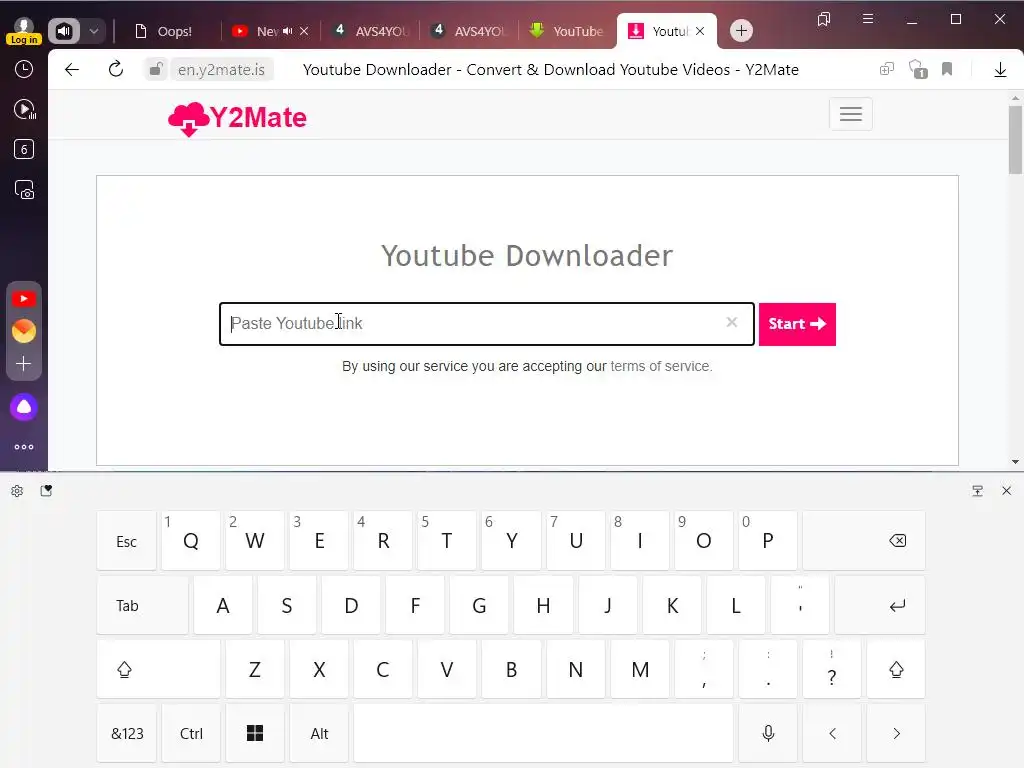Tap the question mark key
The height and width of the screenshot is (768, 1024).
831,669
